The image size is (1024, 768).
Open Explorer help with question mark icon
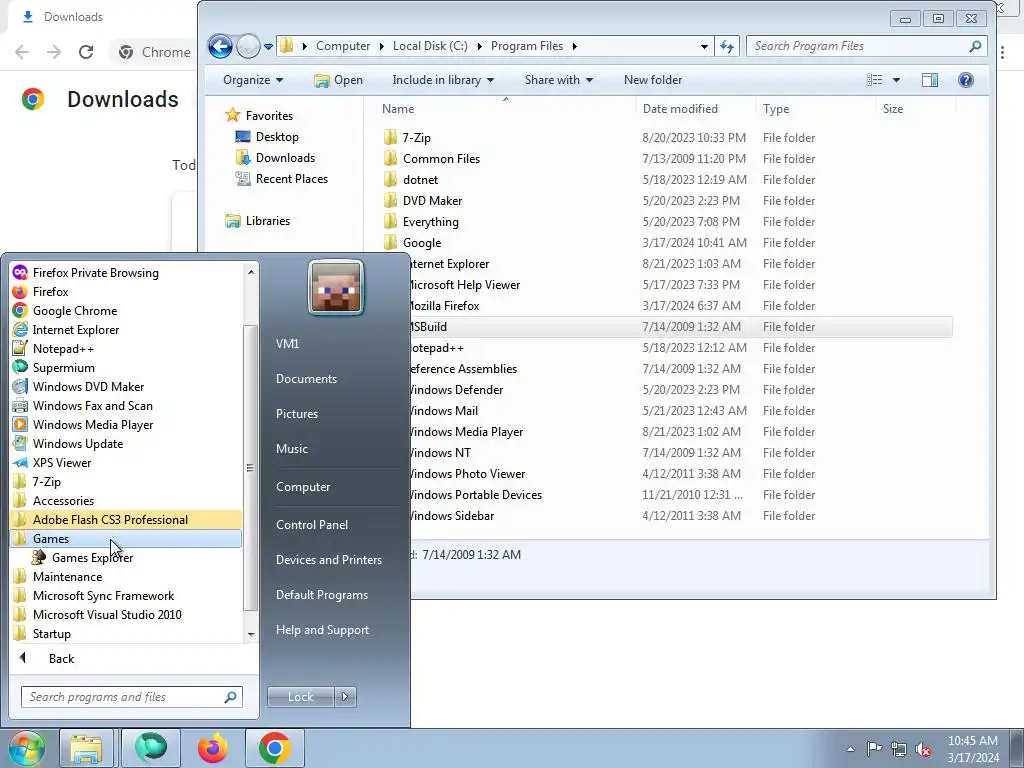[966, 80]
